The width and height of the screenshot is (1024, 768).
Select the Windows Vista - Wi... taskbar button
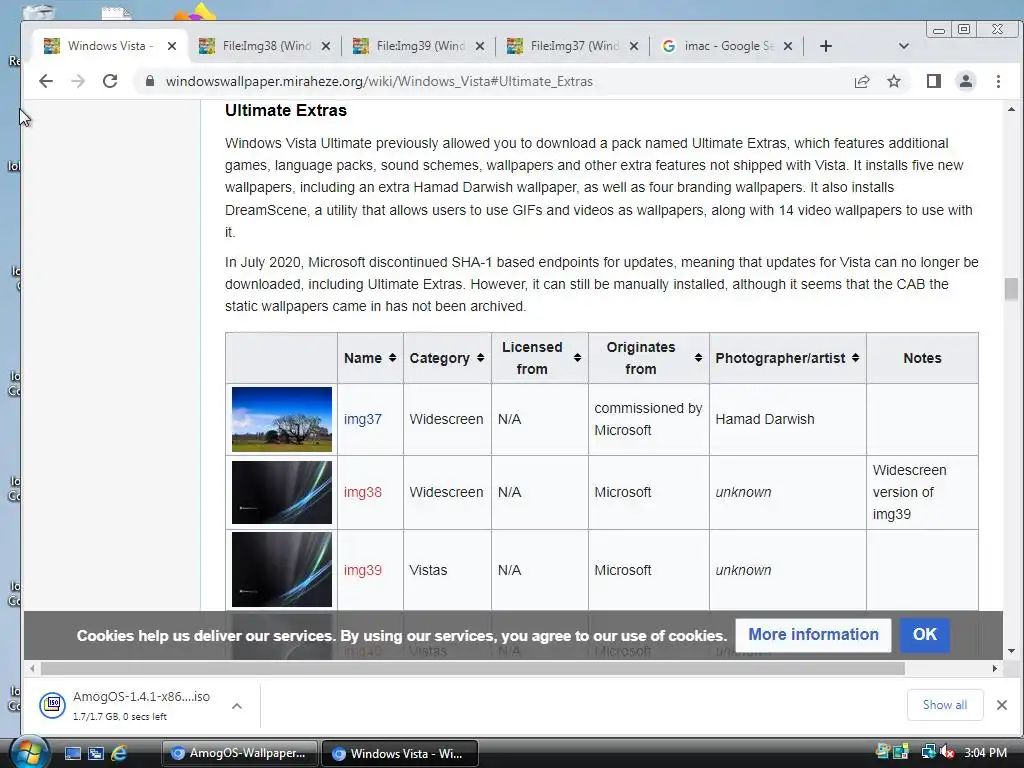(x=400, y=753)
